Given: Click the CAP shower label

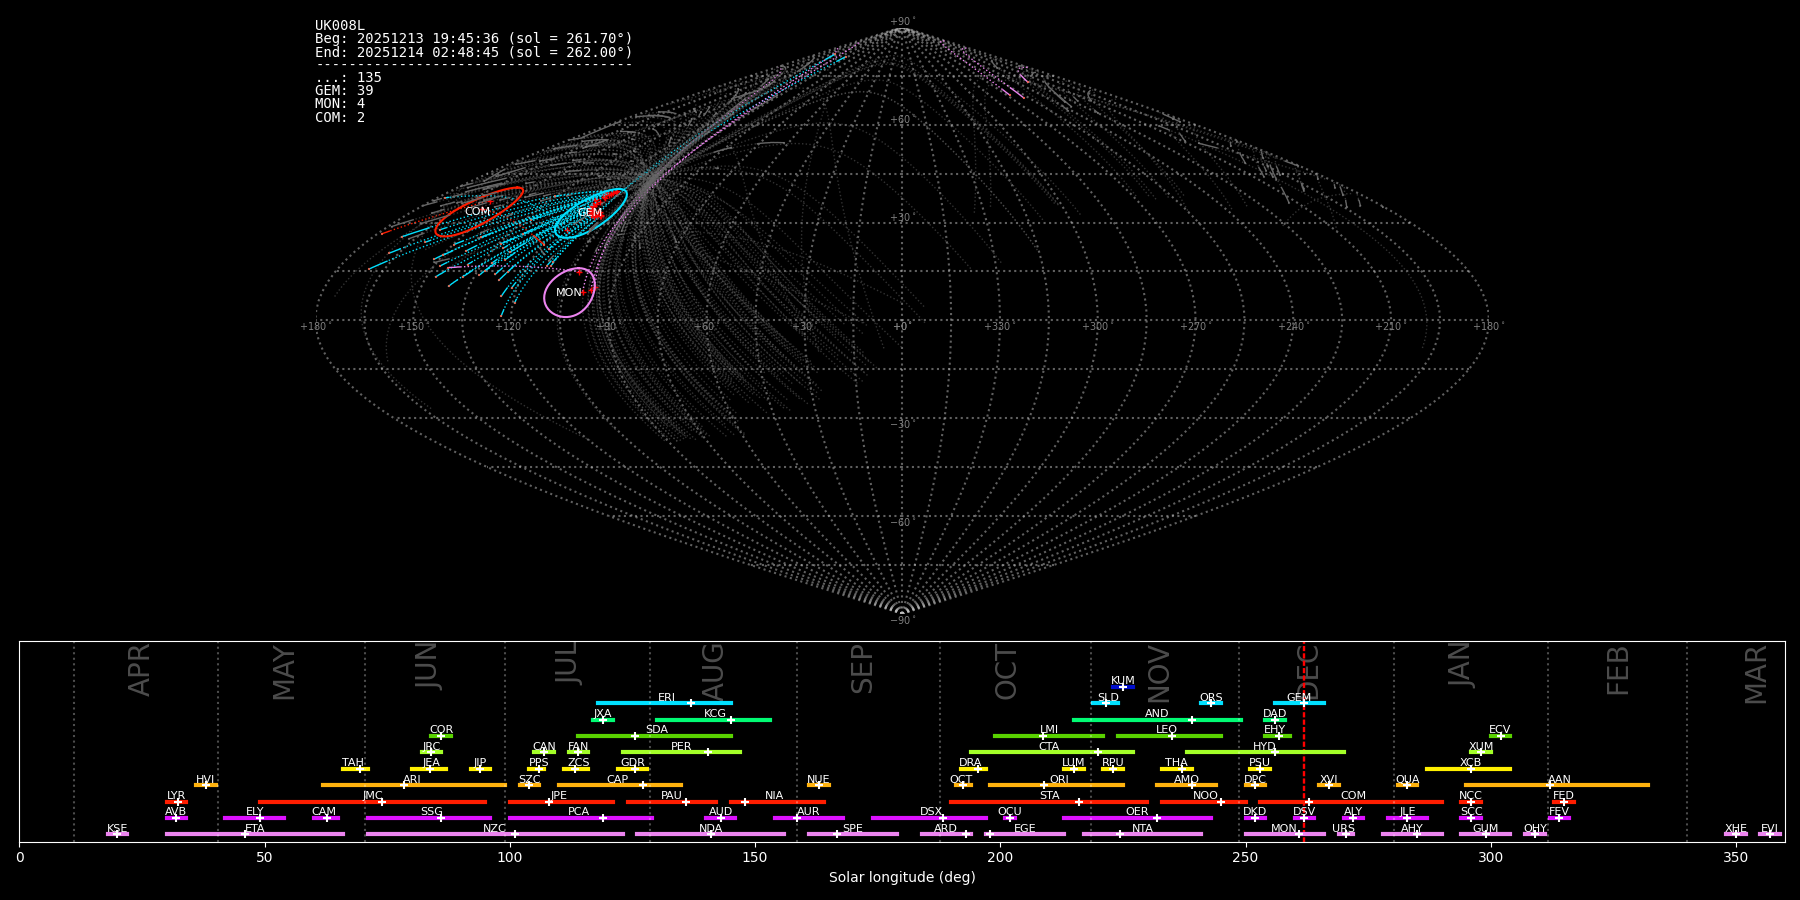Looking at the screenshot, I should point(618,780).
